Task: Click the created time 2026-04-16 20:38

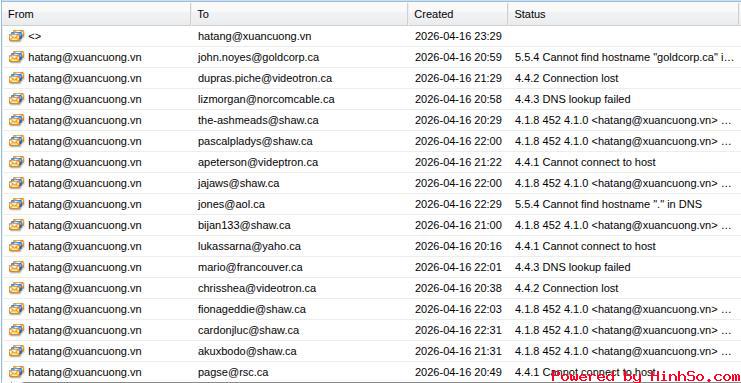Action: (x=458, y=288)
